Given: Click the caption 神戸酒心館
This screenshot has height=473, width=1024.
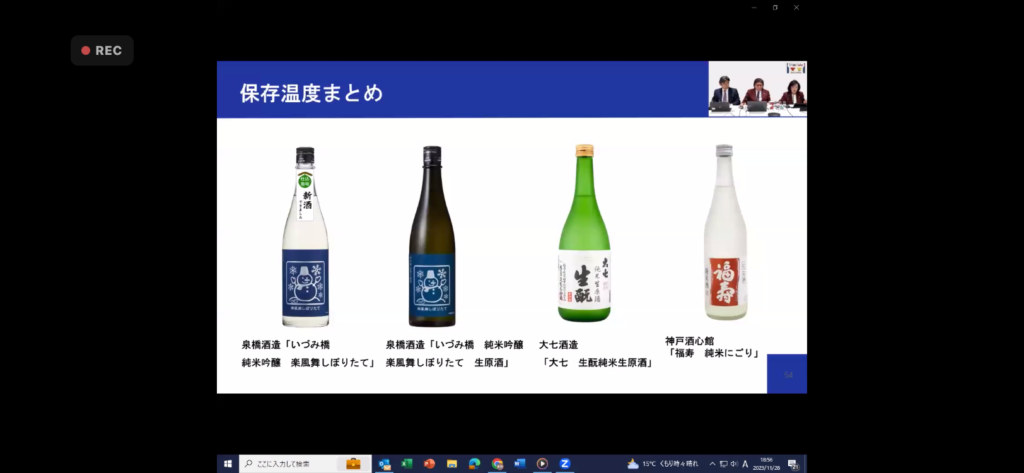Looking at the screenshot, I should 690,341.
